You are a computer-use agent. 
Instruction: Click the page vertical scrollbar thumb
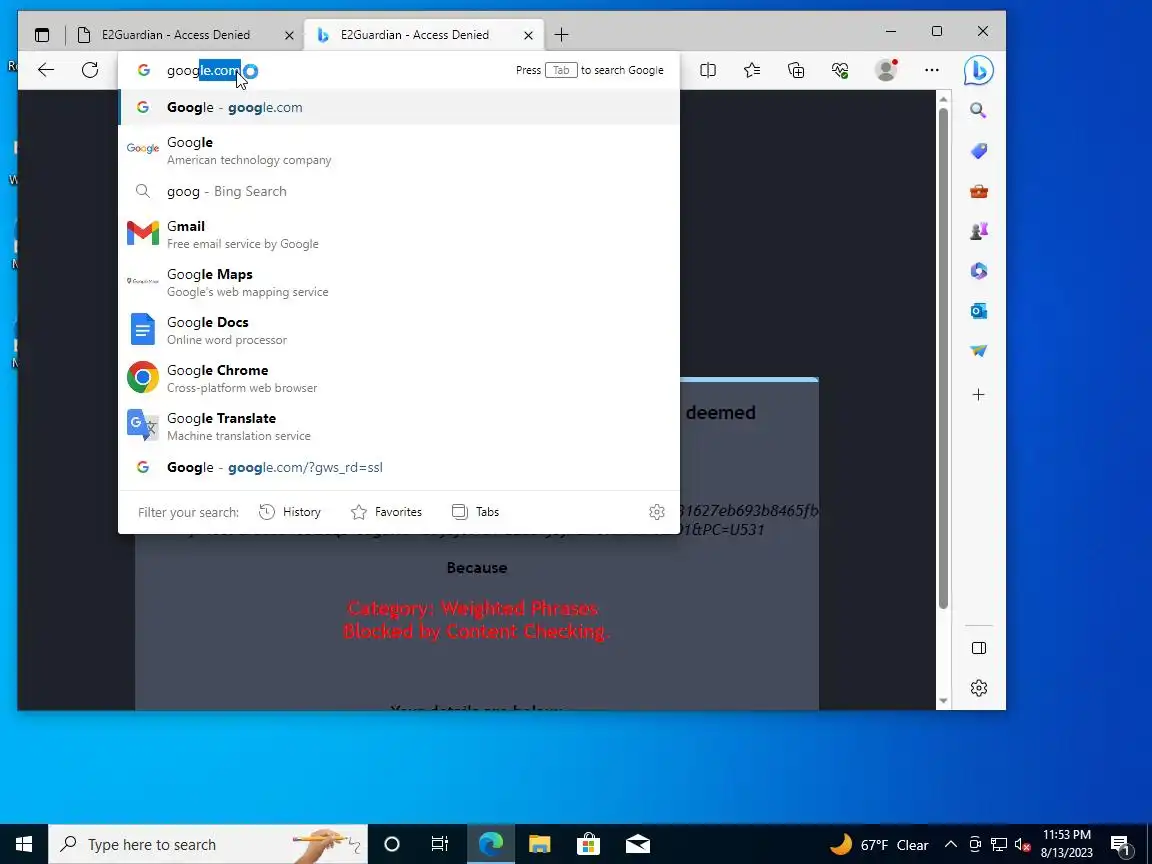[943, 358]
